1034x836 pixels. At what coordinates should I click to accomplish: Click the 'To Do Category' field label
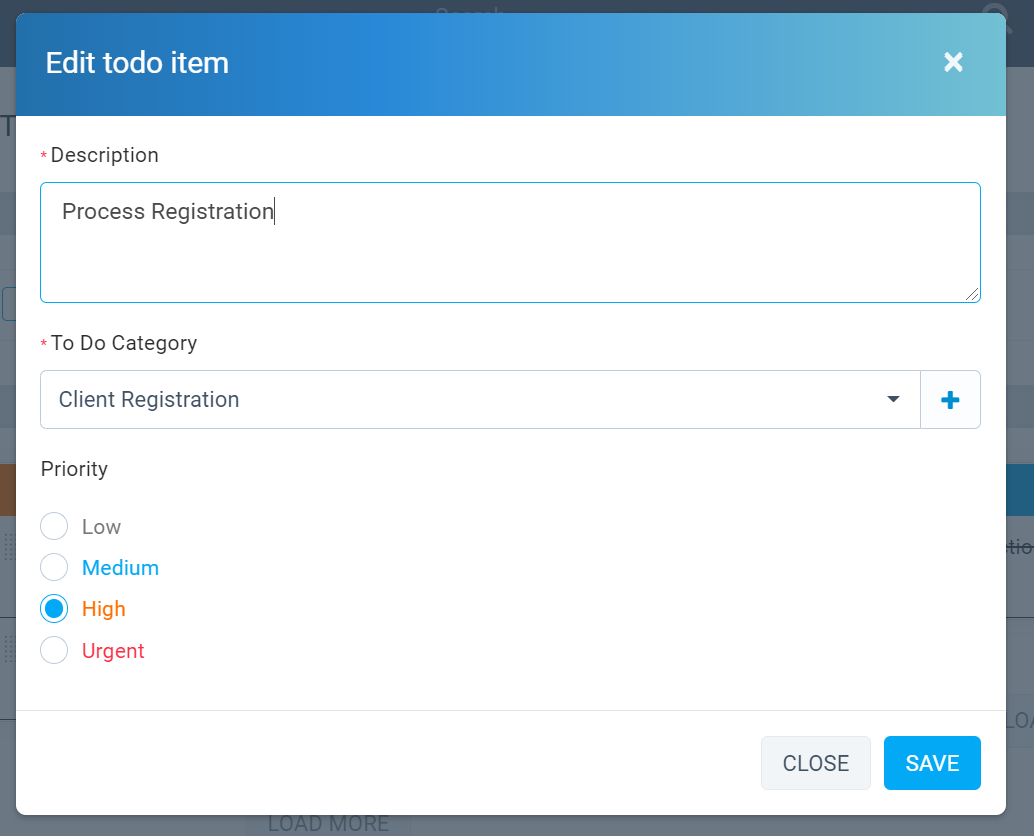point(124,343)
